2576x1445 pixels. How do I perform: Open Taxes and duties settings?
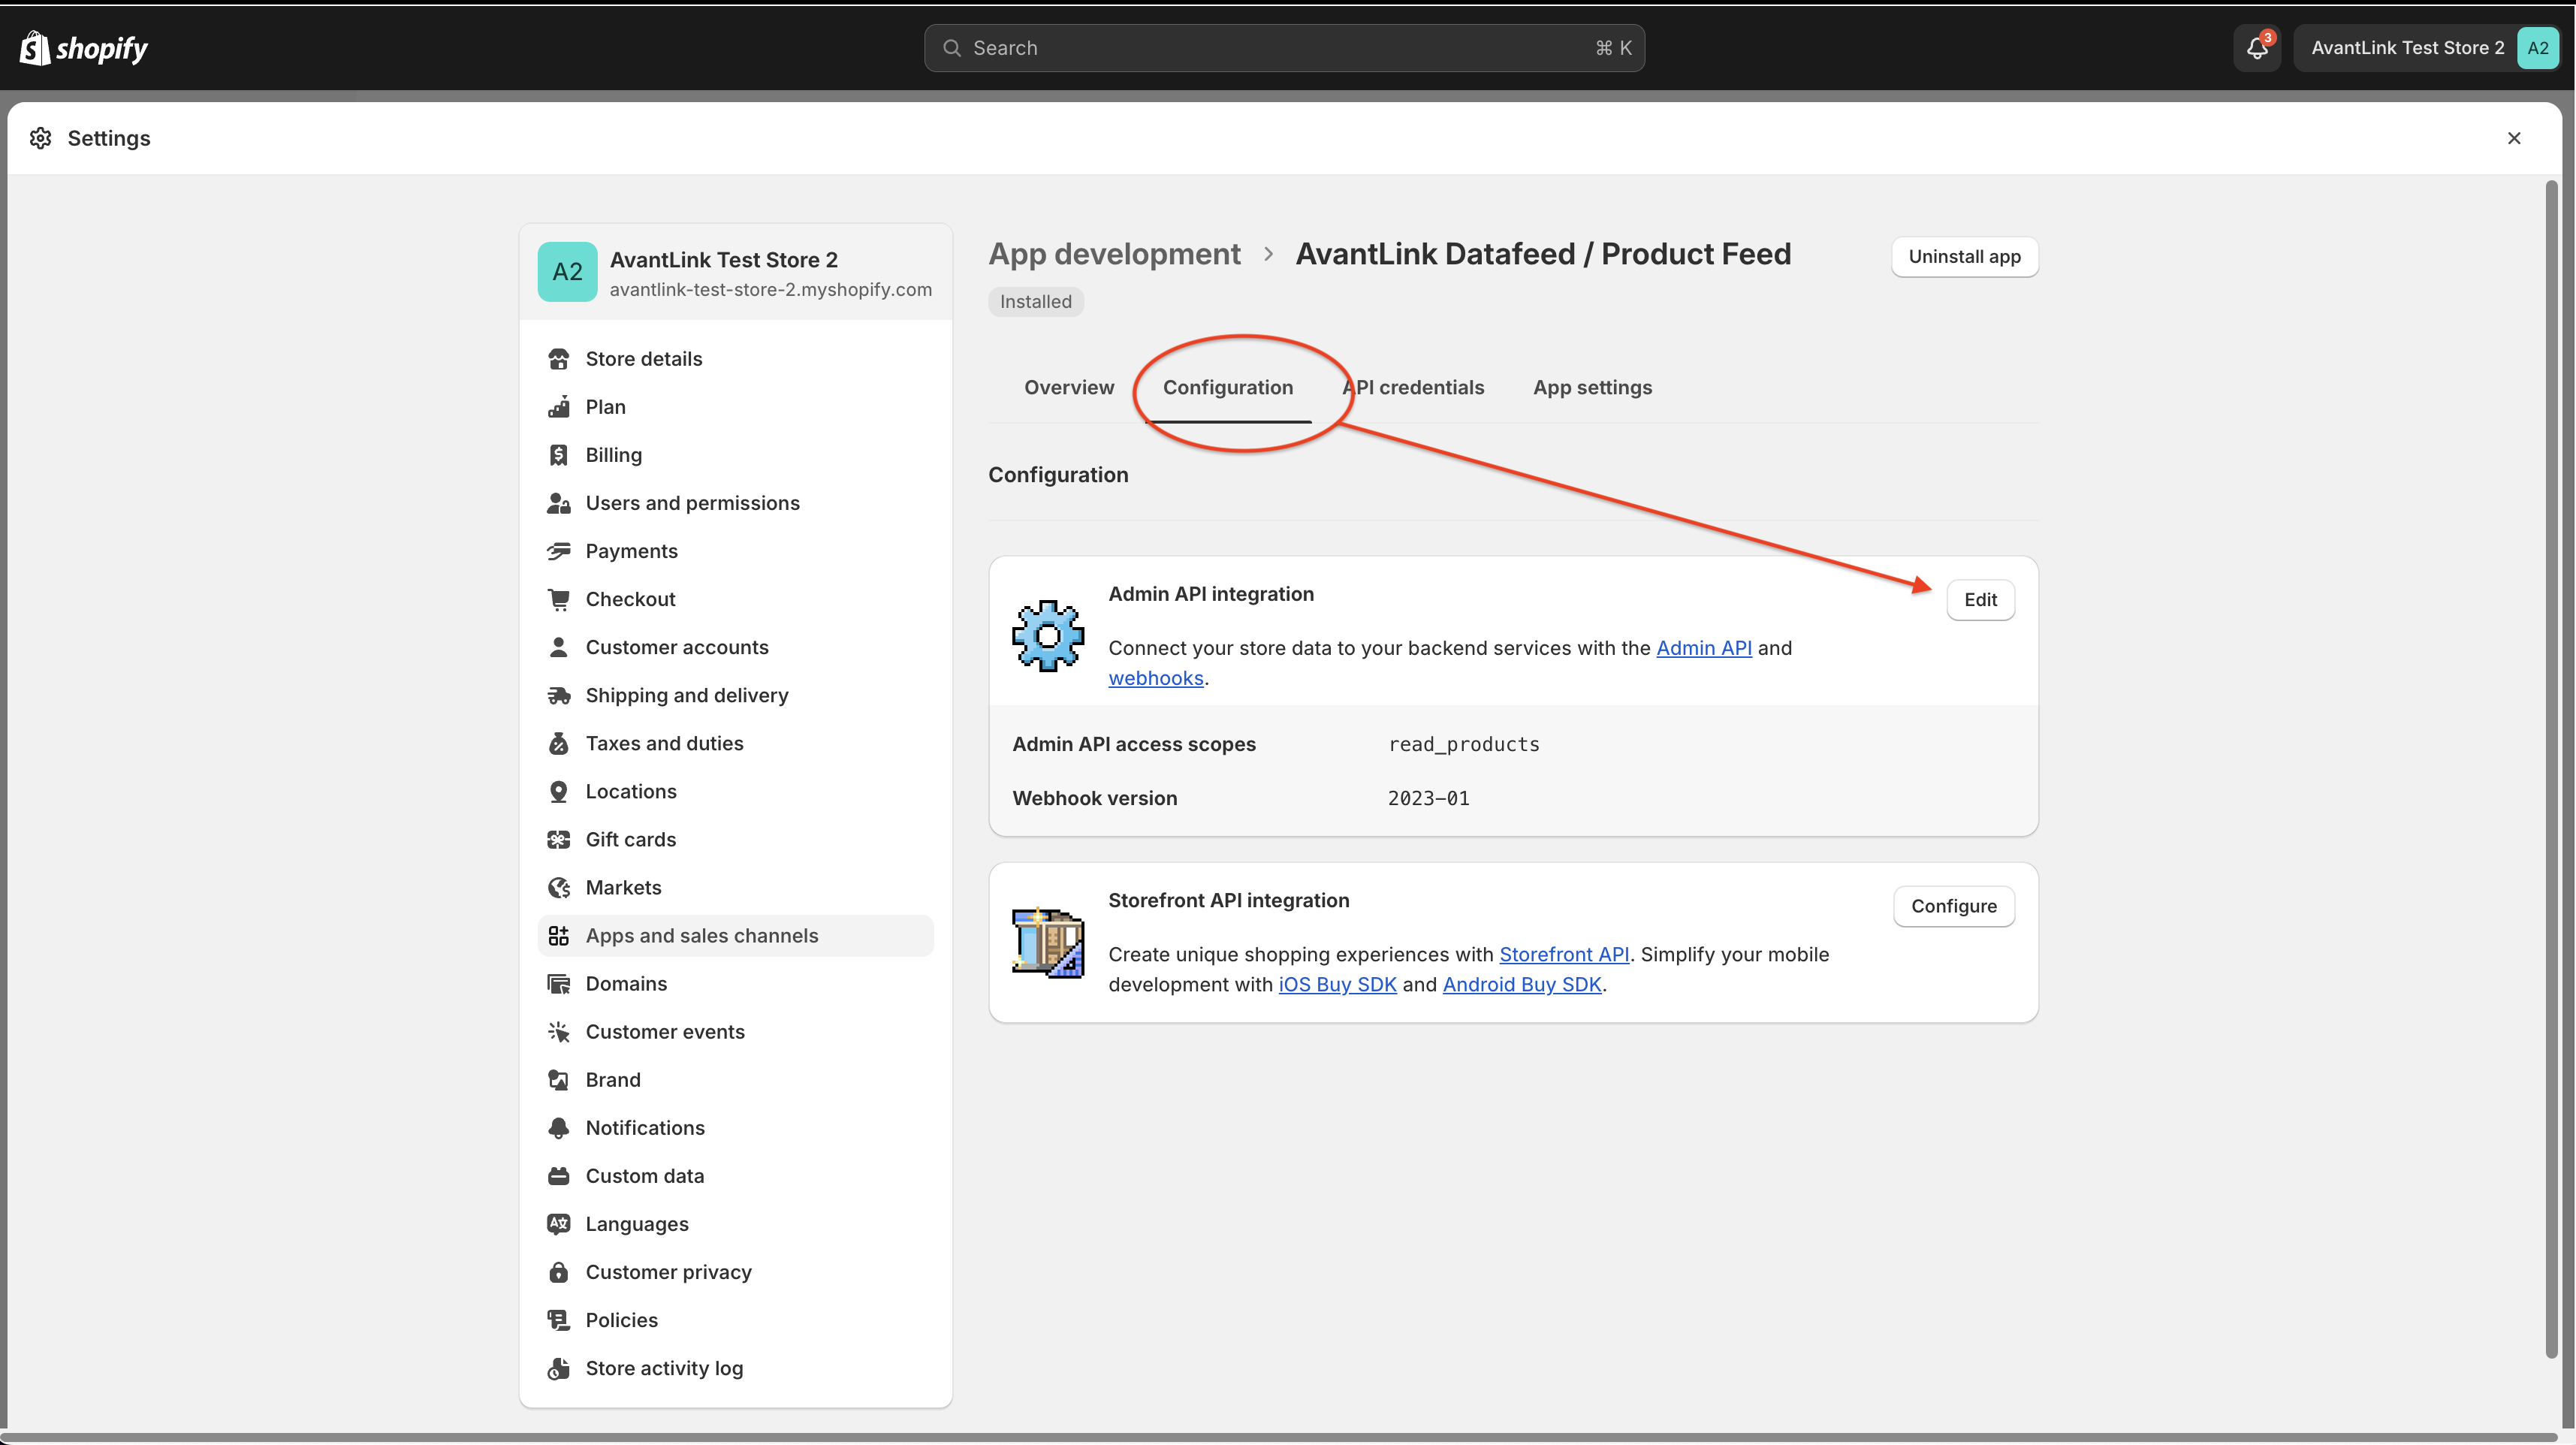735,743
